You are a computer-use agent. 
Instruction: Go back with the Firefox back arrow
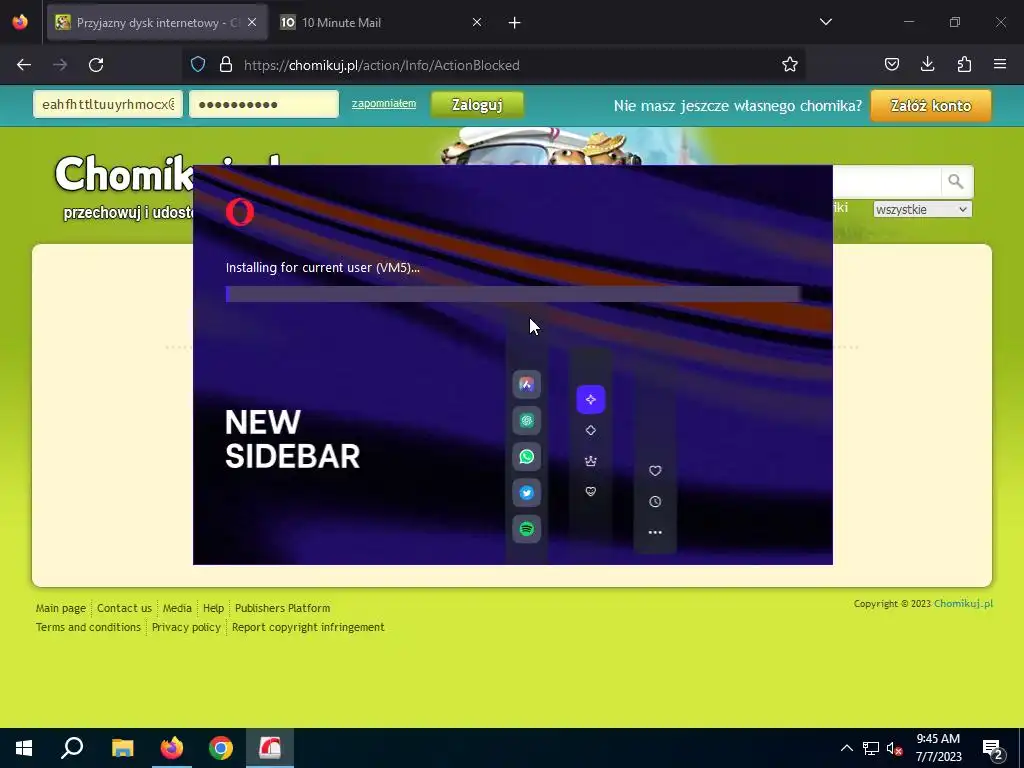24,65
